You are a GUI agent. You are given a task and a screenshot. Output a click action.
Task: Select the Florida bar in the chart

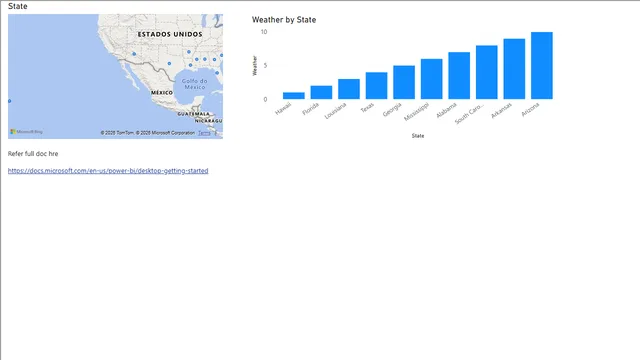(x=321, y=92)
